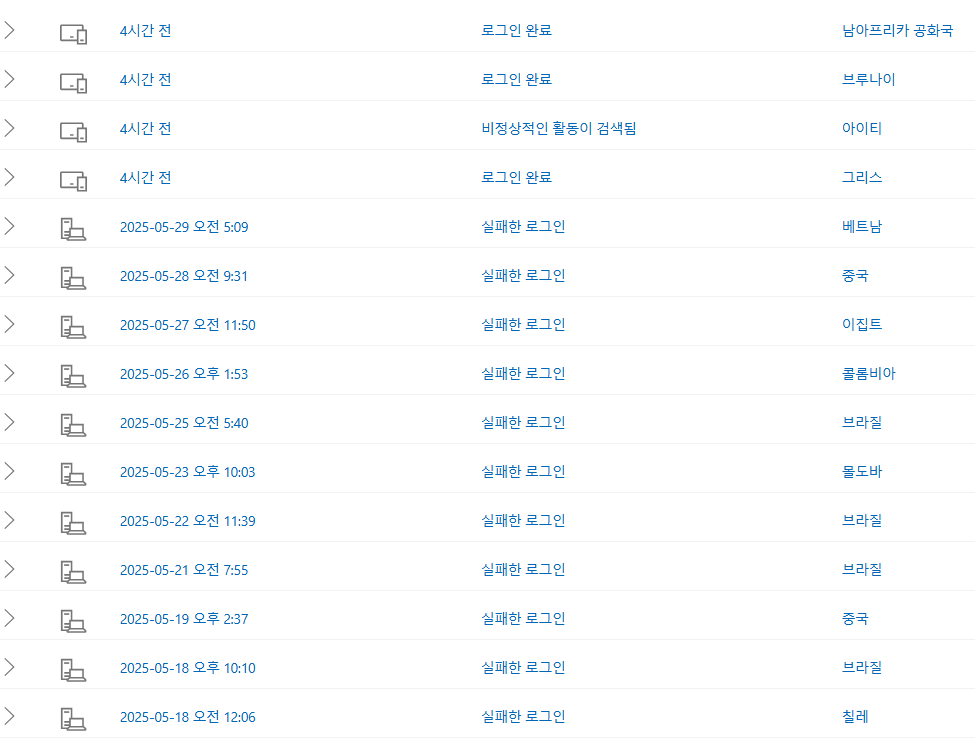Click computer icon for 베트남 failed login

click(73, 229)
